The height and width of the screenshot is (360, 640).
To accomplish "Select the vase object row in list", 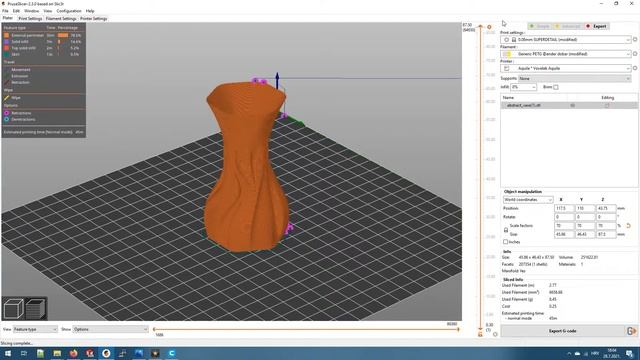I will [569, 105].
